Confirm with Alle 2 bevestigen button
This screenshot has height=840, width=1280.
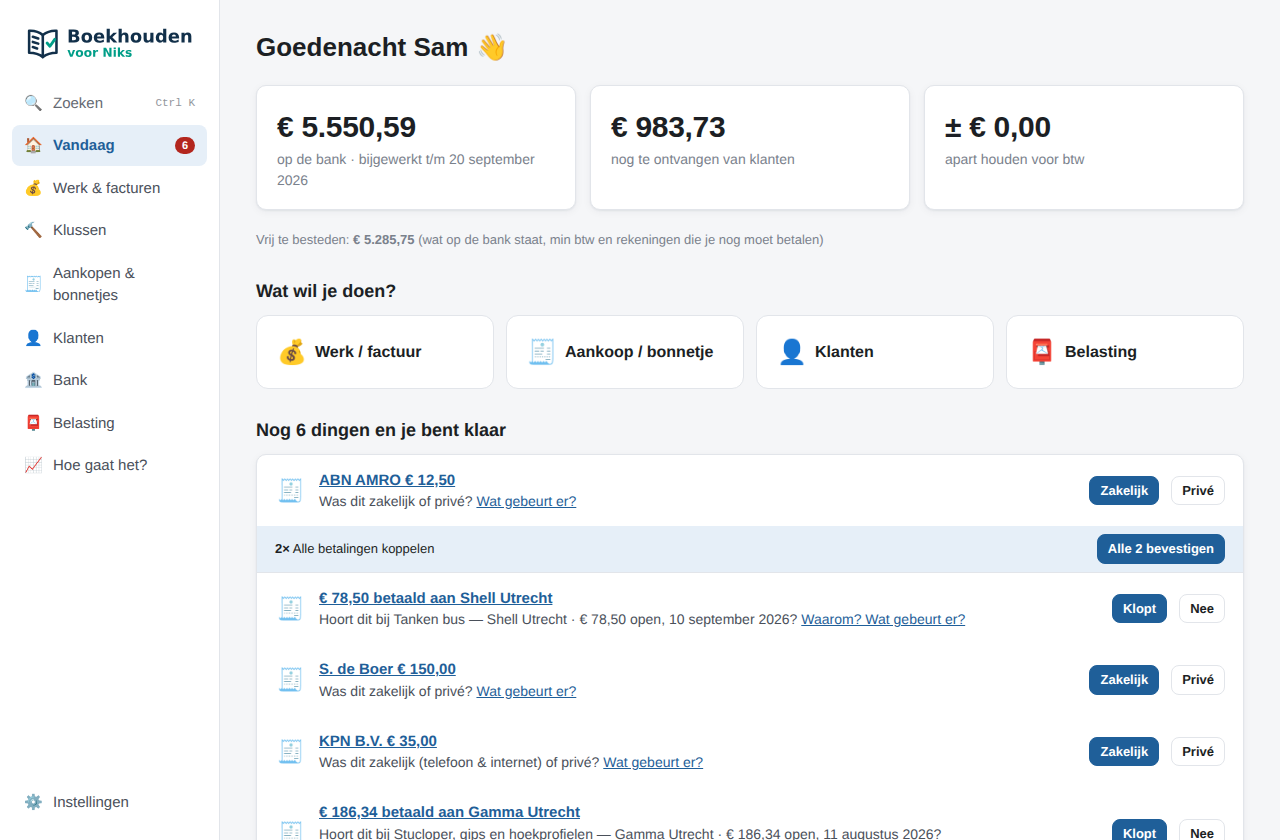[x=1161, y=549]
